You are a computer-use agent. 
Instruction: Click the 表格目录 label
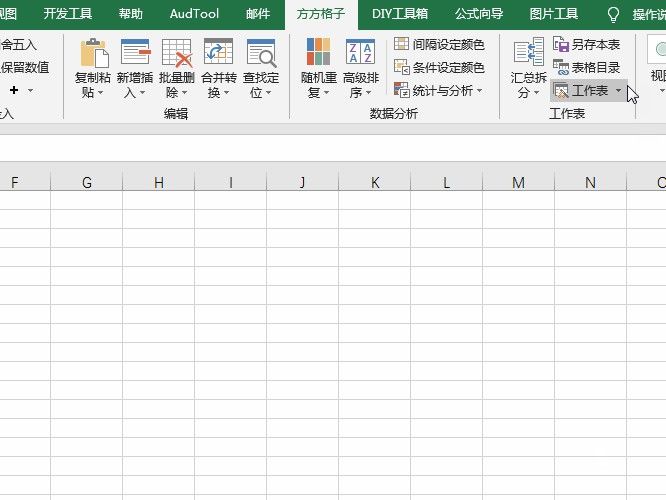click(x=596, y=67)
